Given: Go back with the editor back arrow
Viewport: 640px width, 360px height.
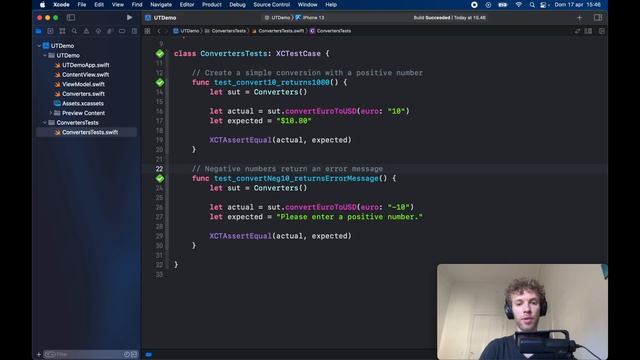Looking at the screenshot, I should (159, 31).
